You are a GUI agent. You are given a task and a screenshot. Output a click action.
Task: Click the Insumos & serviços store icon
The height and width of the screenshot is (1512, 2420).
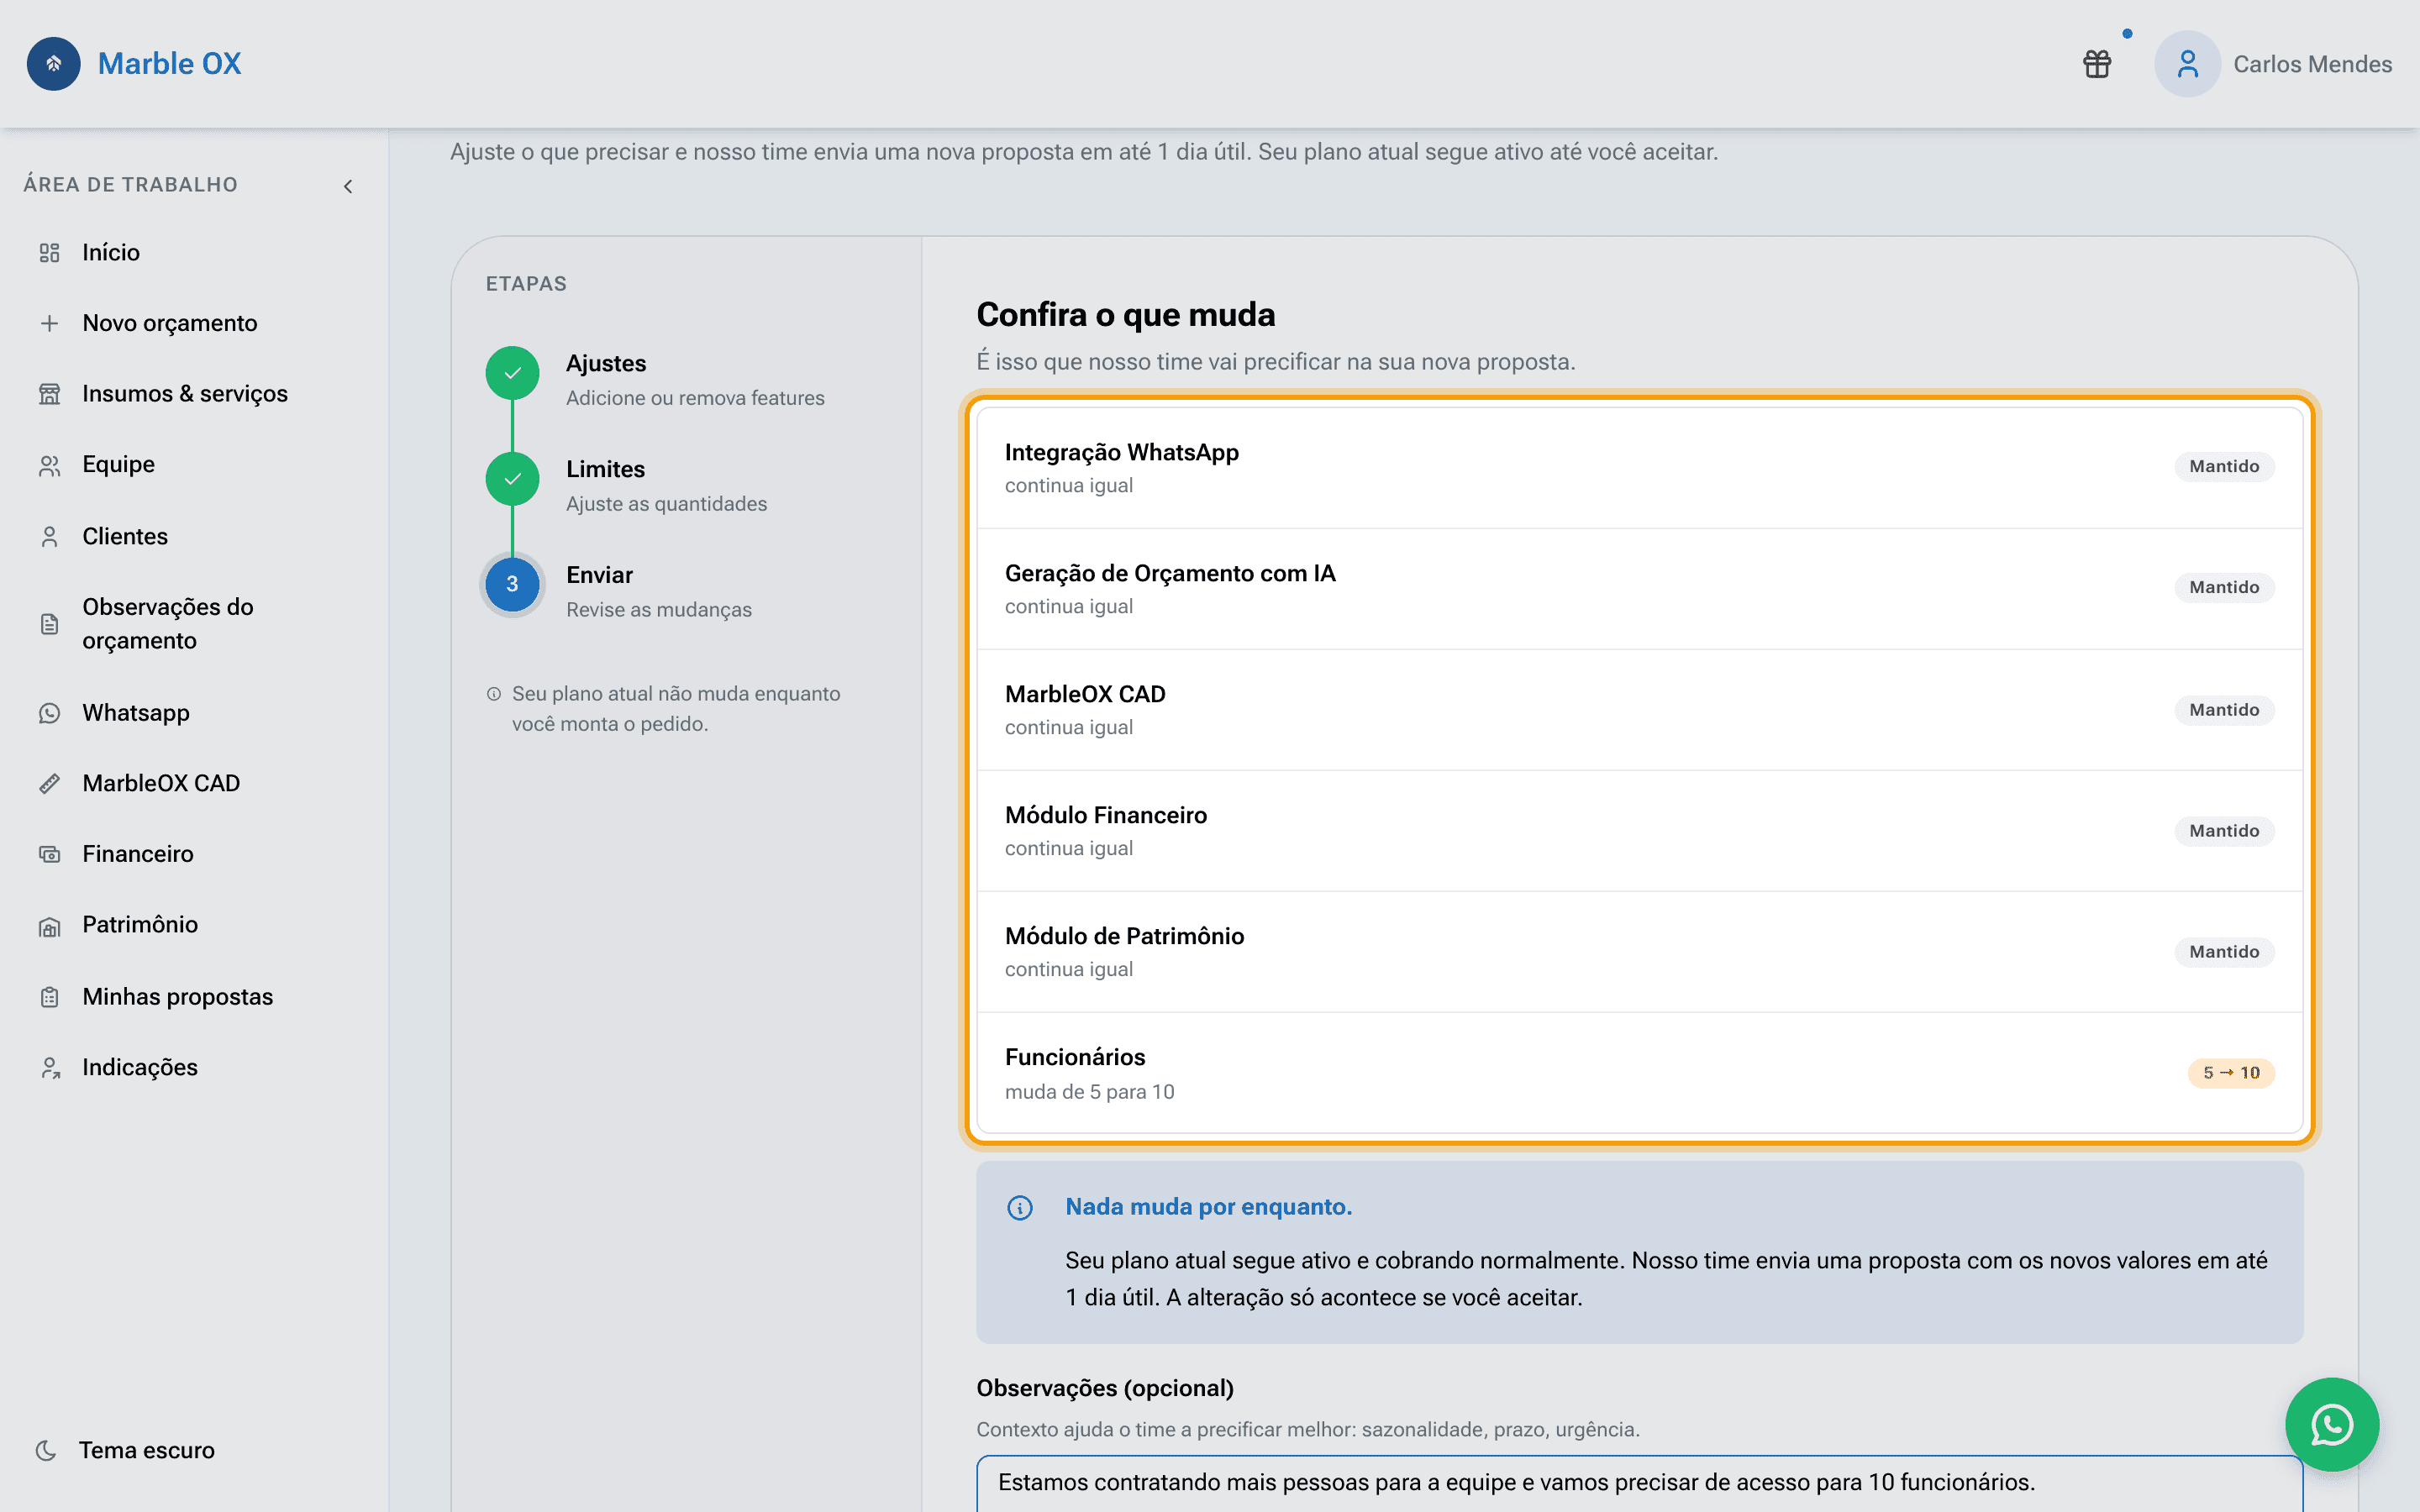click(49, 394)
